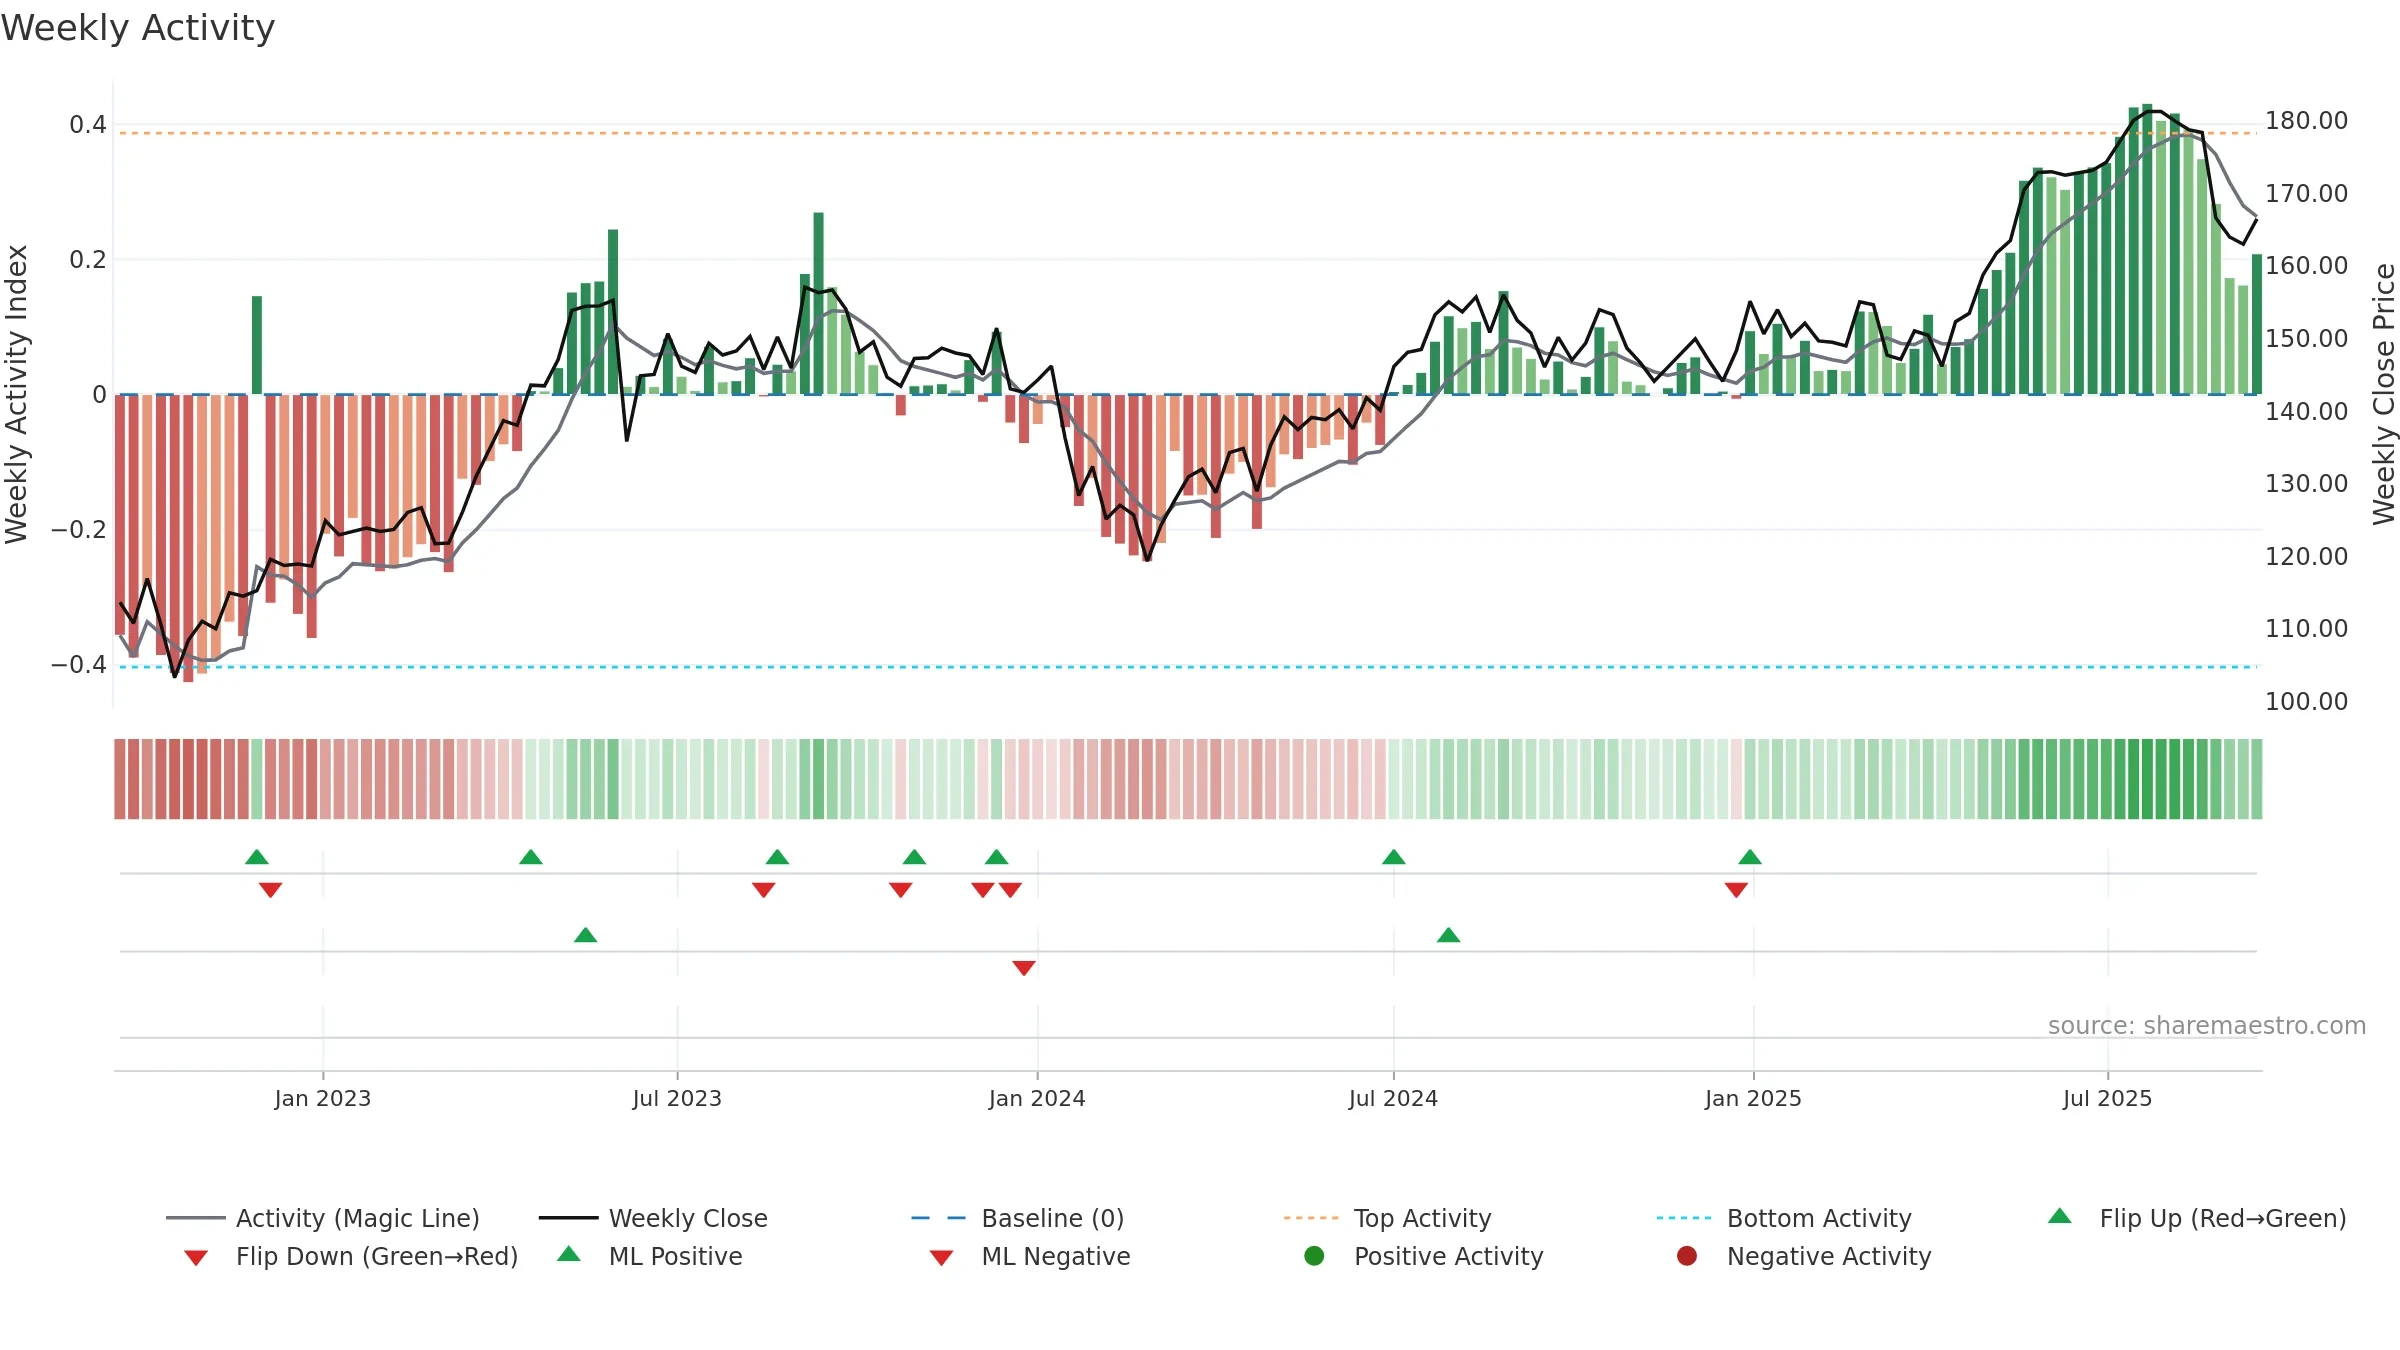Toggle the Top Activity legend entry

1387,1218
